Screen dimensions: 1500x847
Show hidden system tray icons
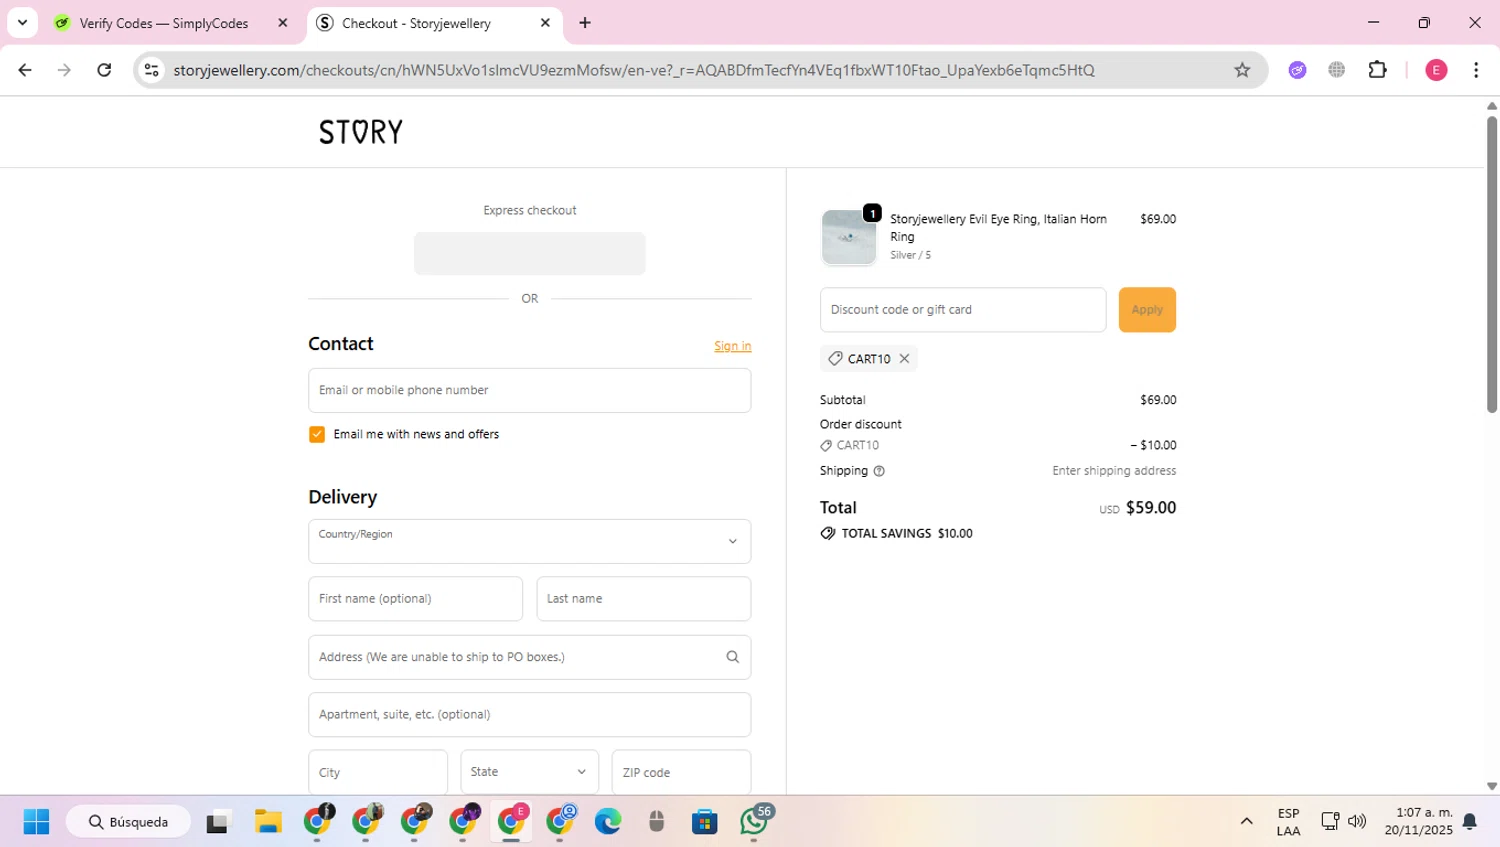(x=1246, y=821)
